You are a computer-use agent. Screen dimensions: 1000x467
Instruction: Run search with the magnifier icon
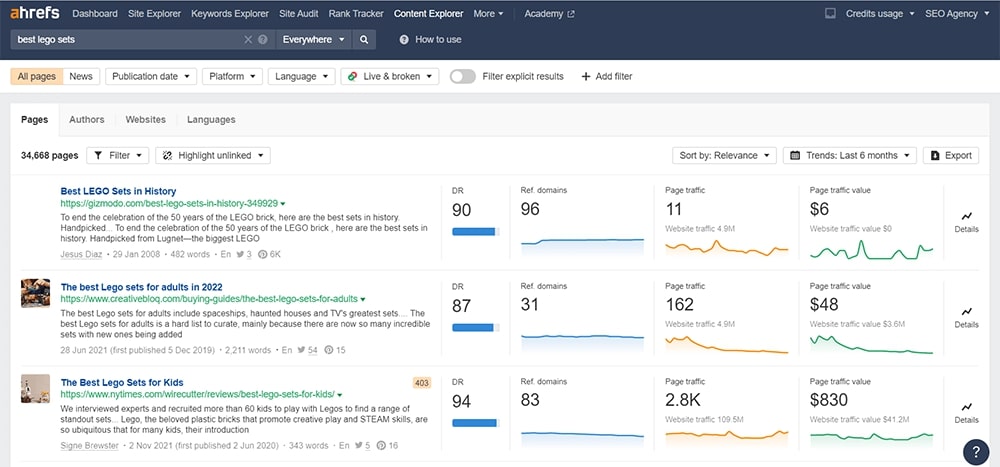[x=364, y=40]
